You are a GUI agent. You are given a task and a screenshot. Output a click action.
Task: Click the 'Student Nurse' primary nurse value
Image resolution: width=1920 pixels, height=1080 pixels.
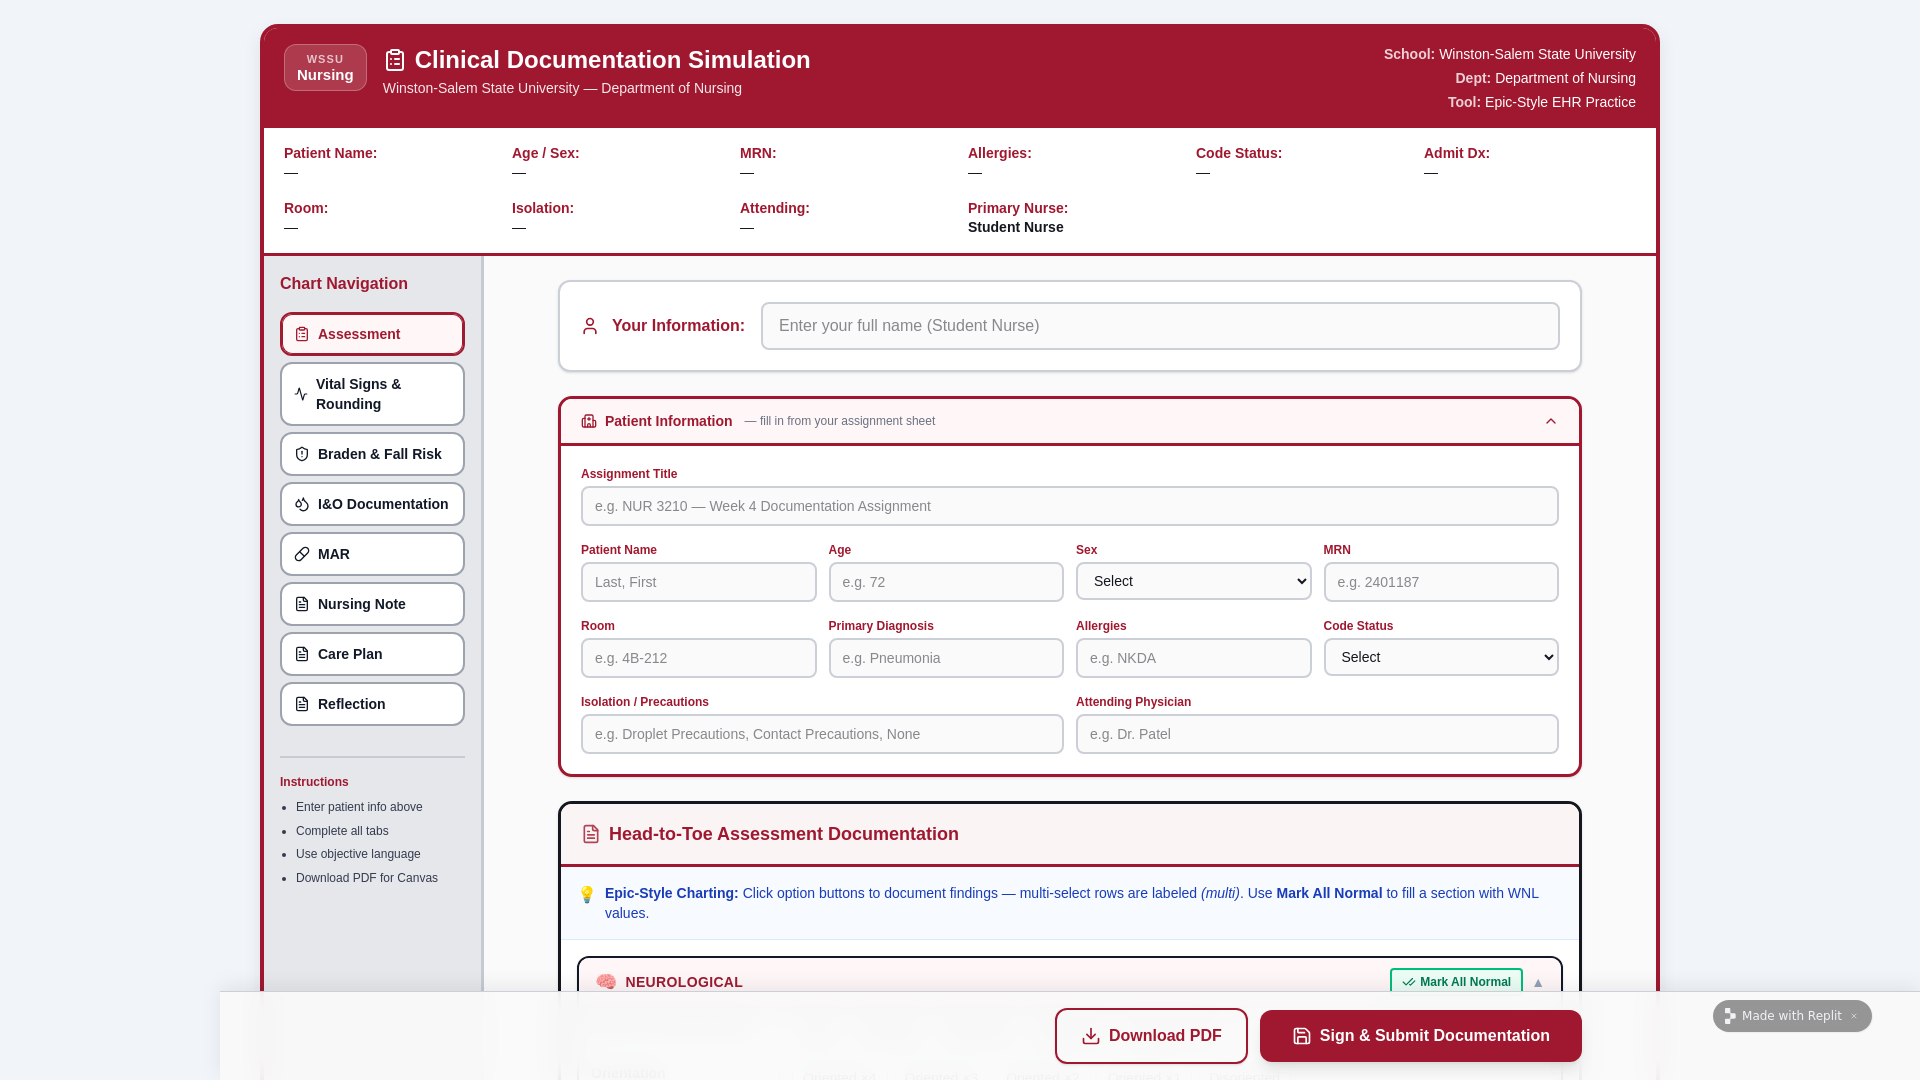(1015, 227)
